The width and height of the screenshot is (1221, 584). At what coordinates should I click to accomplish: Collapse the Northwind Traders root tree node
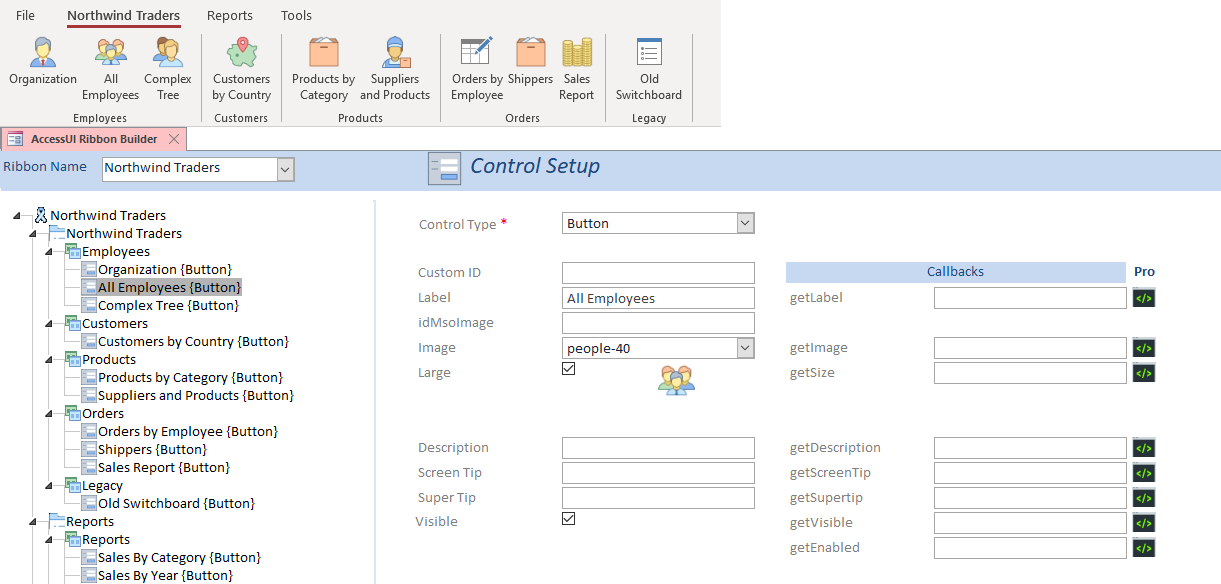click(x=19, y=216)
